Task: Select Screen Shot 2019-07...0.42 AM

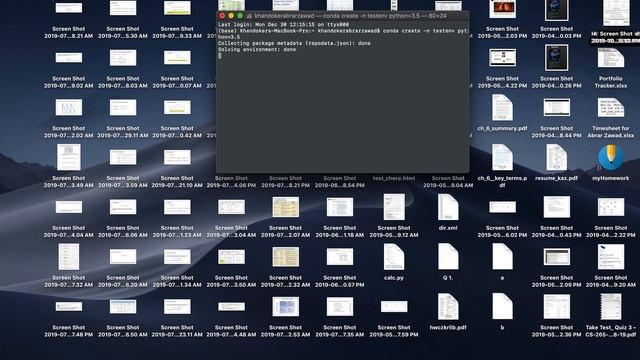Action: [177, 108]
